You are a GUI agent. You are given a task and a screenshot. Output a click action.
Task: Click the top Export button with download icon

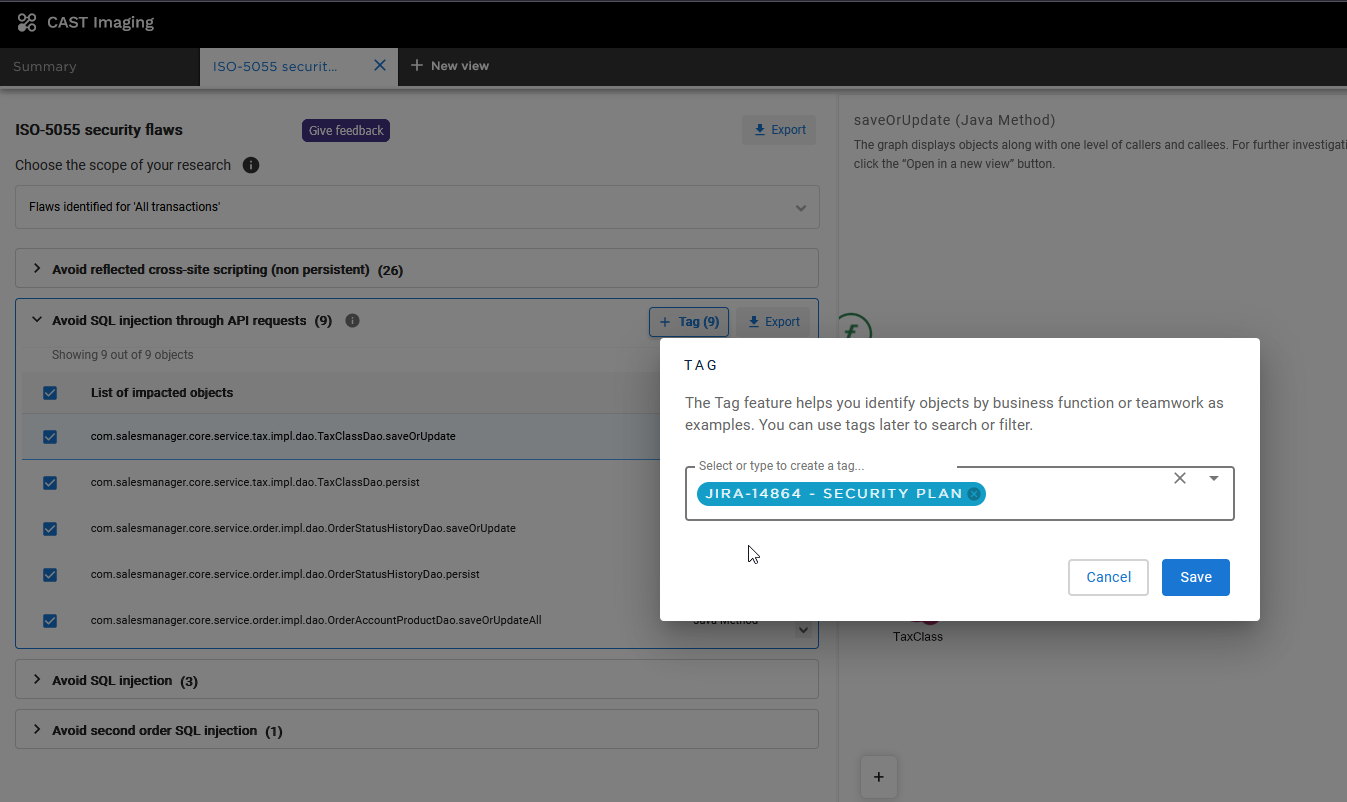[779, 130]
